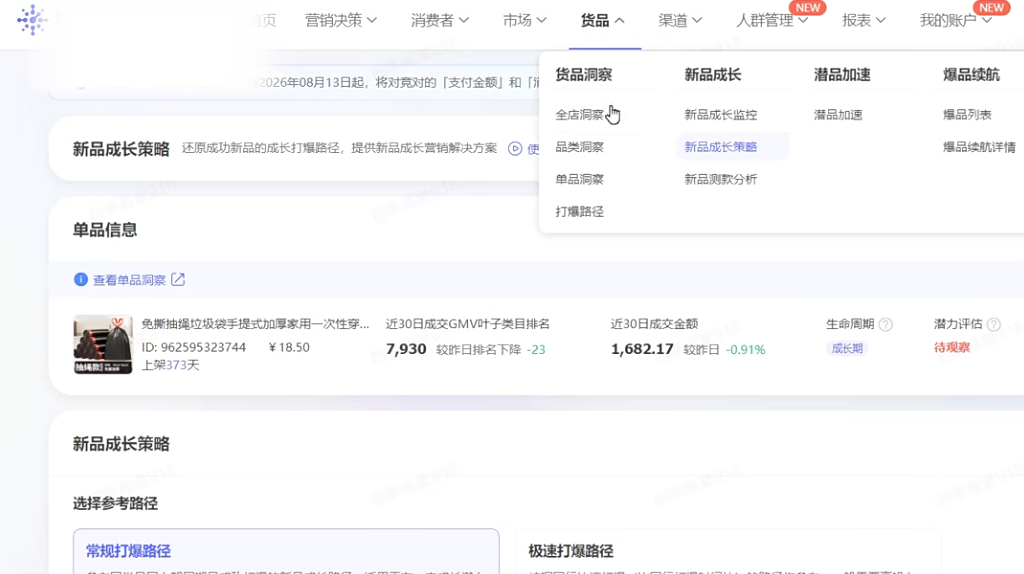Click the 潜力评估 help question icon
1024x574 pixels.
[x=993, y=325]
